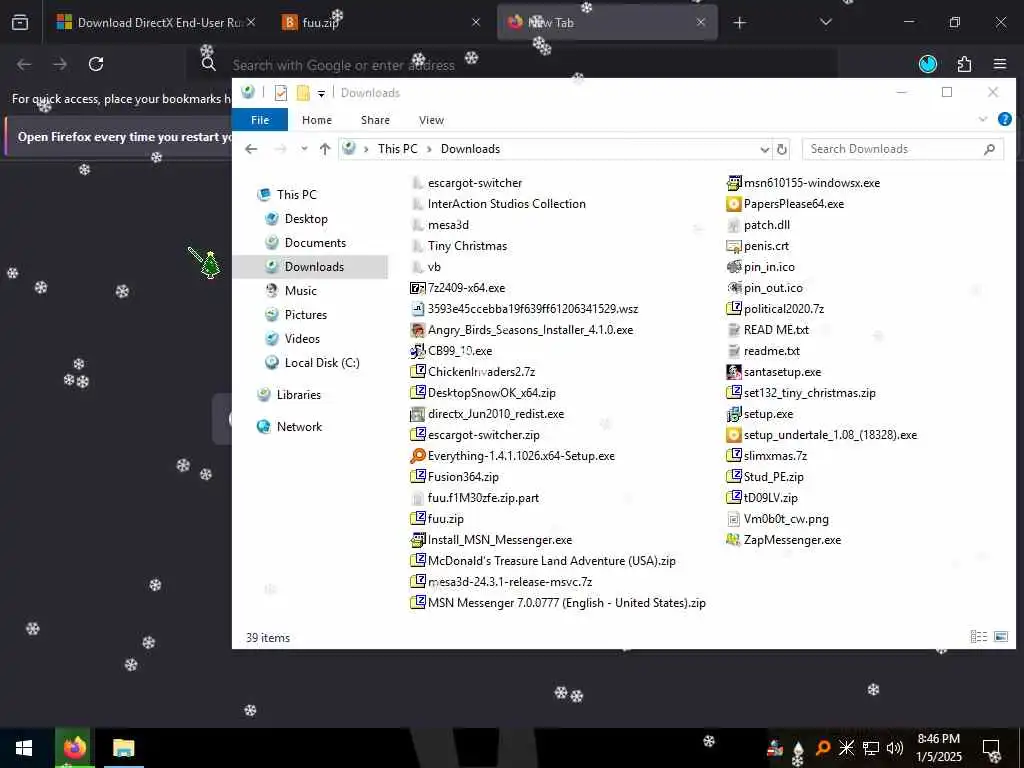Select Libraries in the navigation pane

(298, 394)
